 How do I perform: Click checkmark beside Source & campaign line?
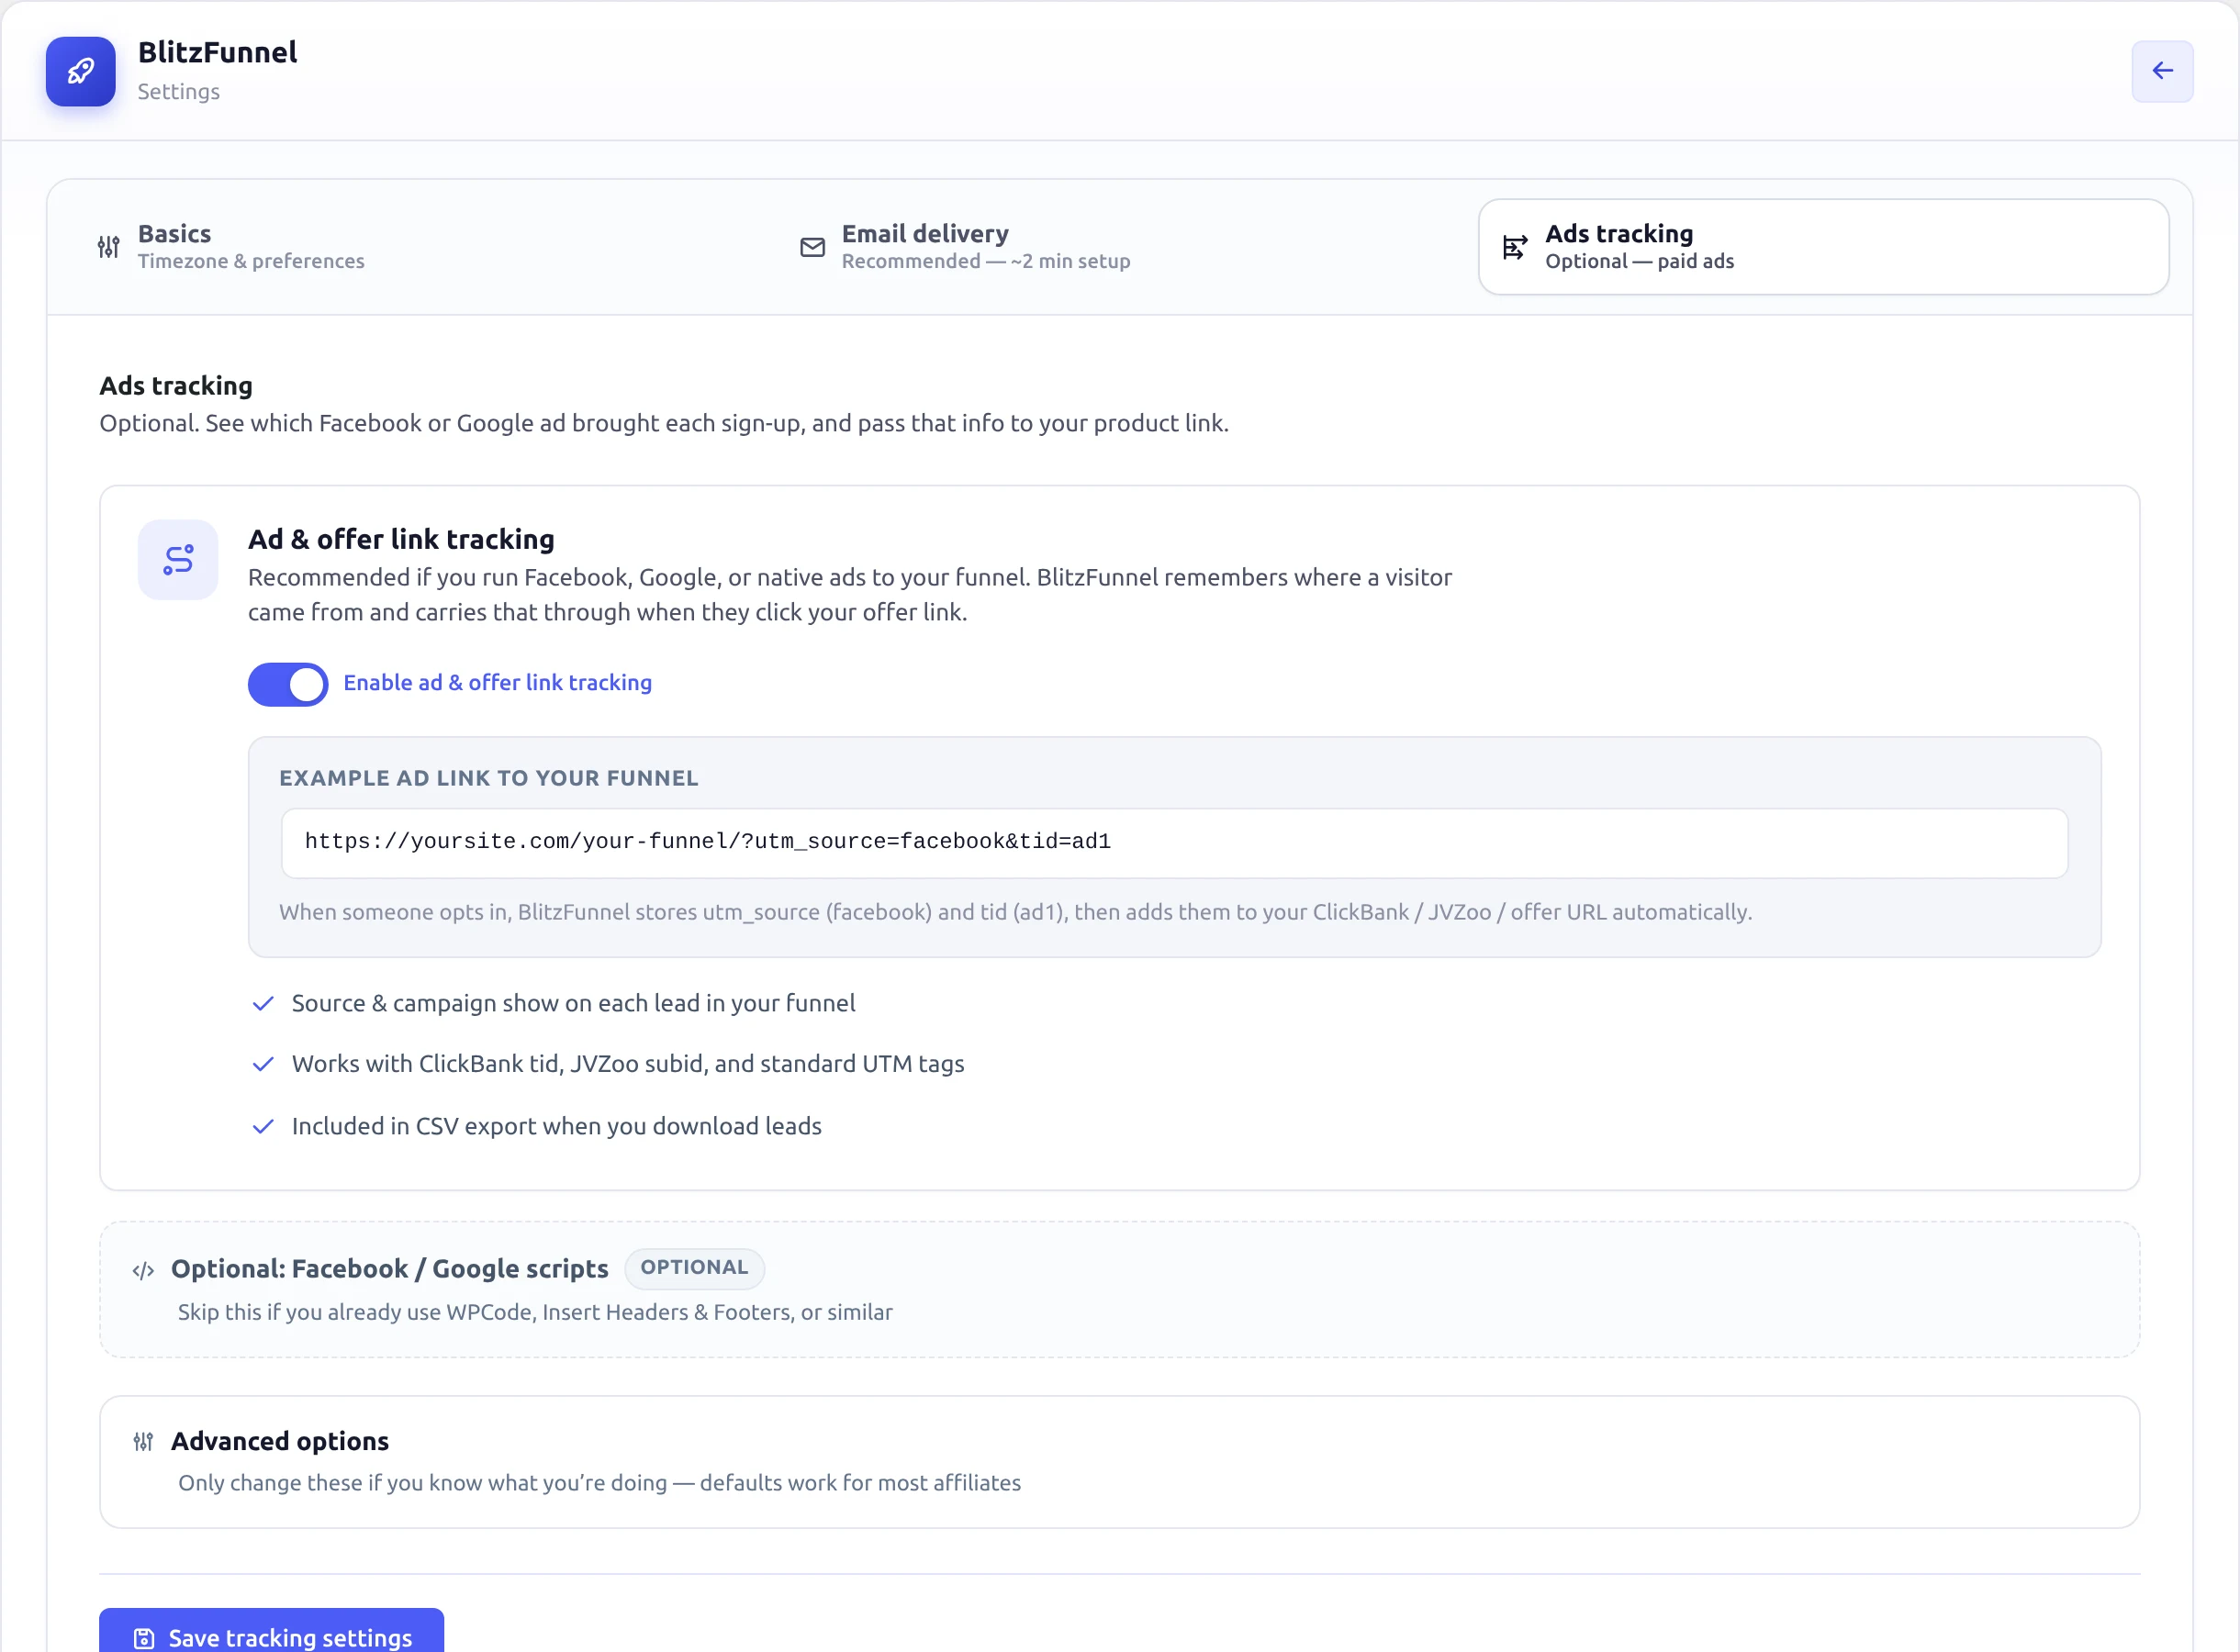point(263,1003)
